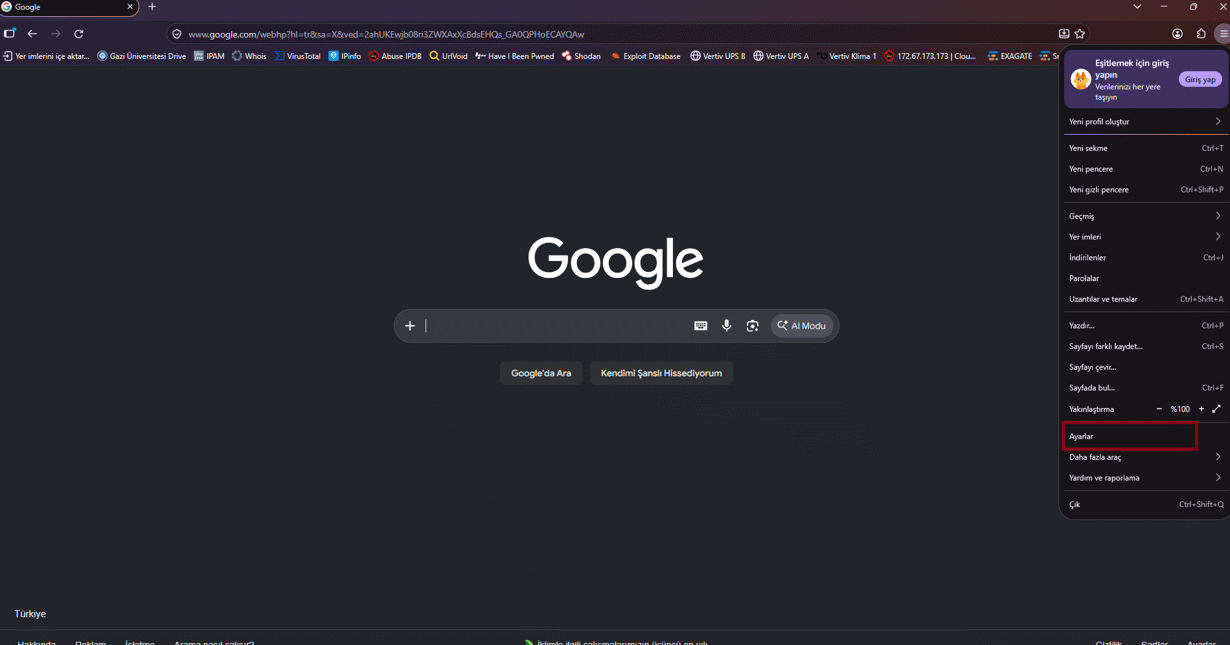Click the Google'da Ara button
The width and height of the screenshot is (1230, 645).
pos(541,373)
